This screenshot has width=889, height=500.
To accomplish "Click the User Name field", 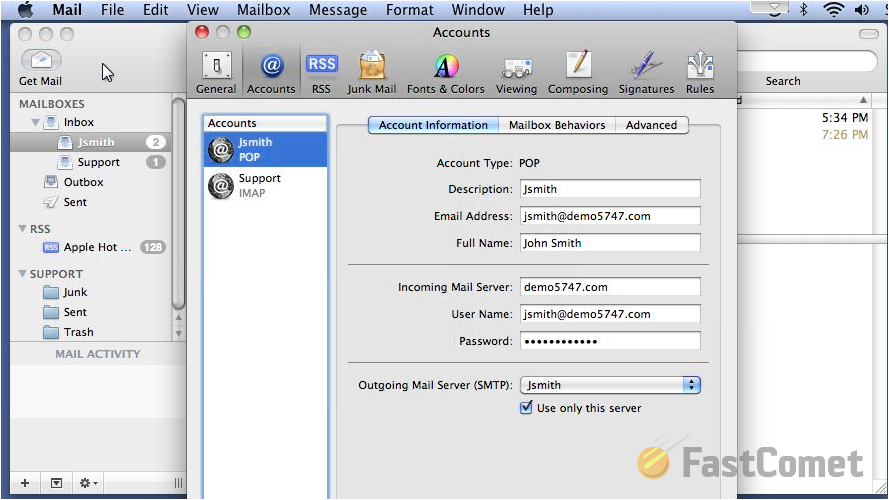I will pyautogui.click(x=610, y=314).
